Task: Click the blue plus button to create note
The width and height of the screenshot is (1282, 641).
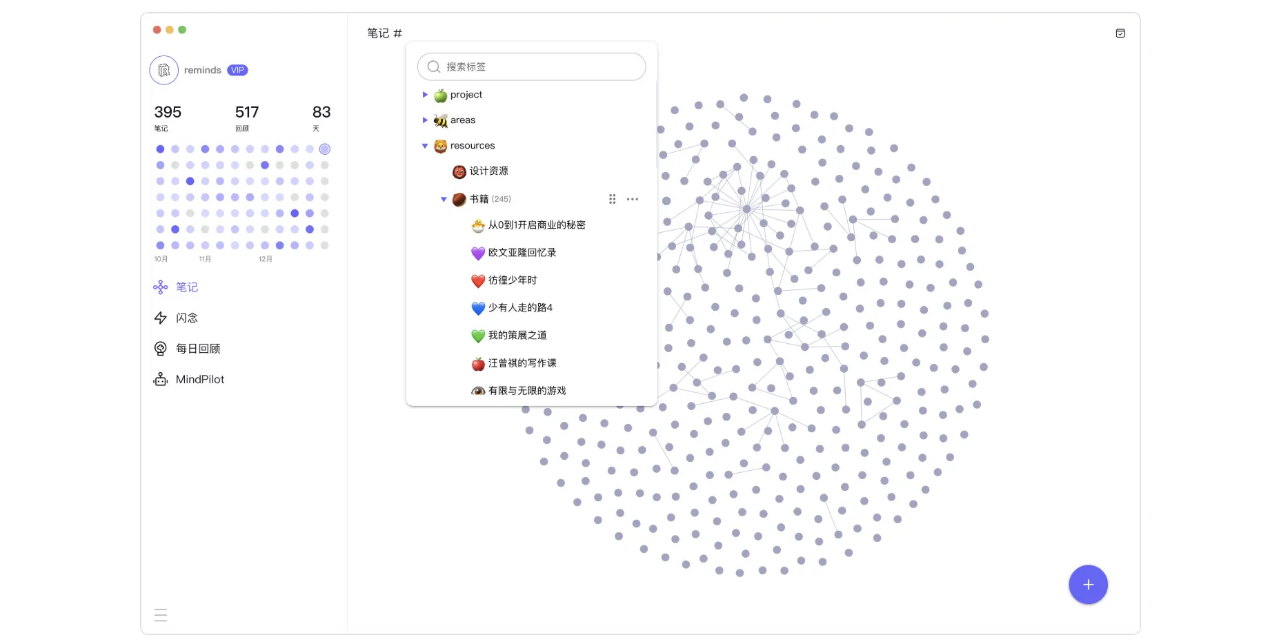Action: point(1088,584)
